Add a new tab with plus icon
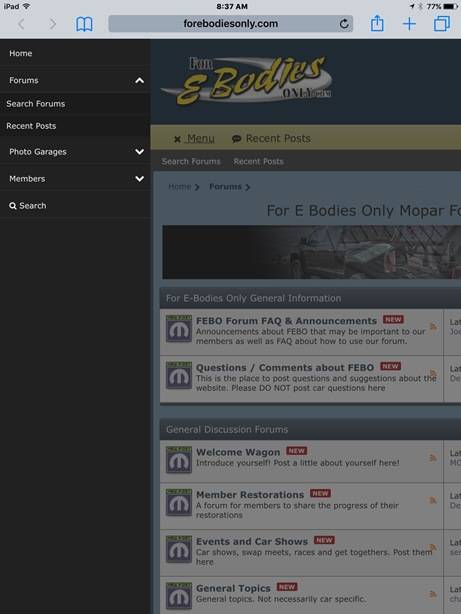461x614 pixels. (x=409, y=24)
